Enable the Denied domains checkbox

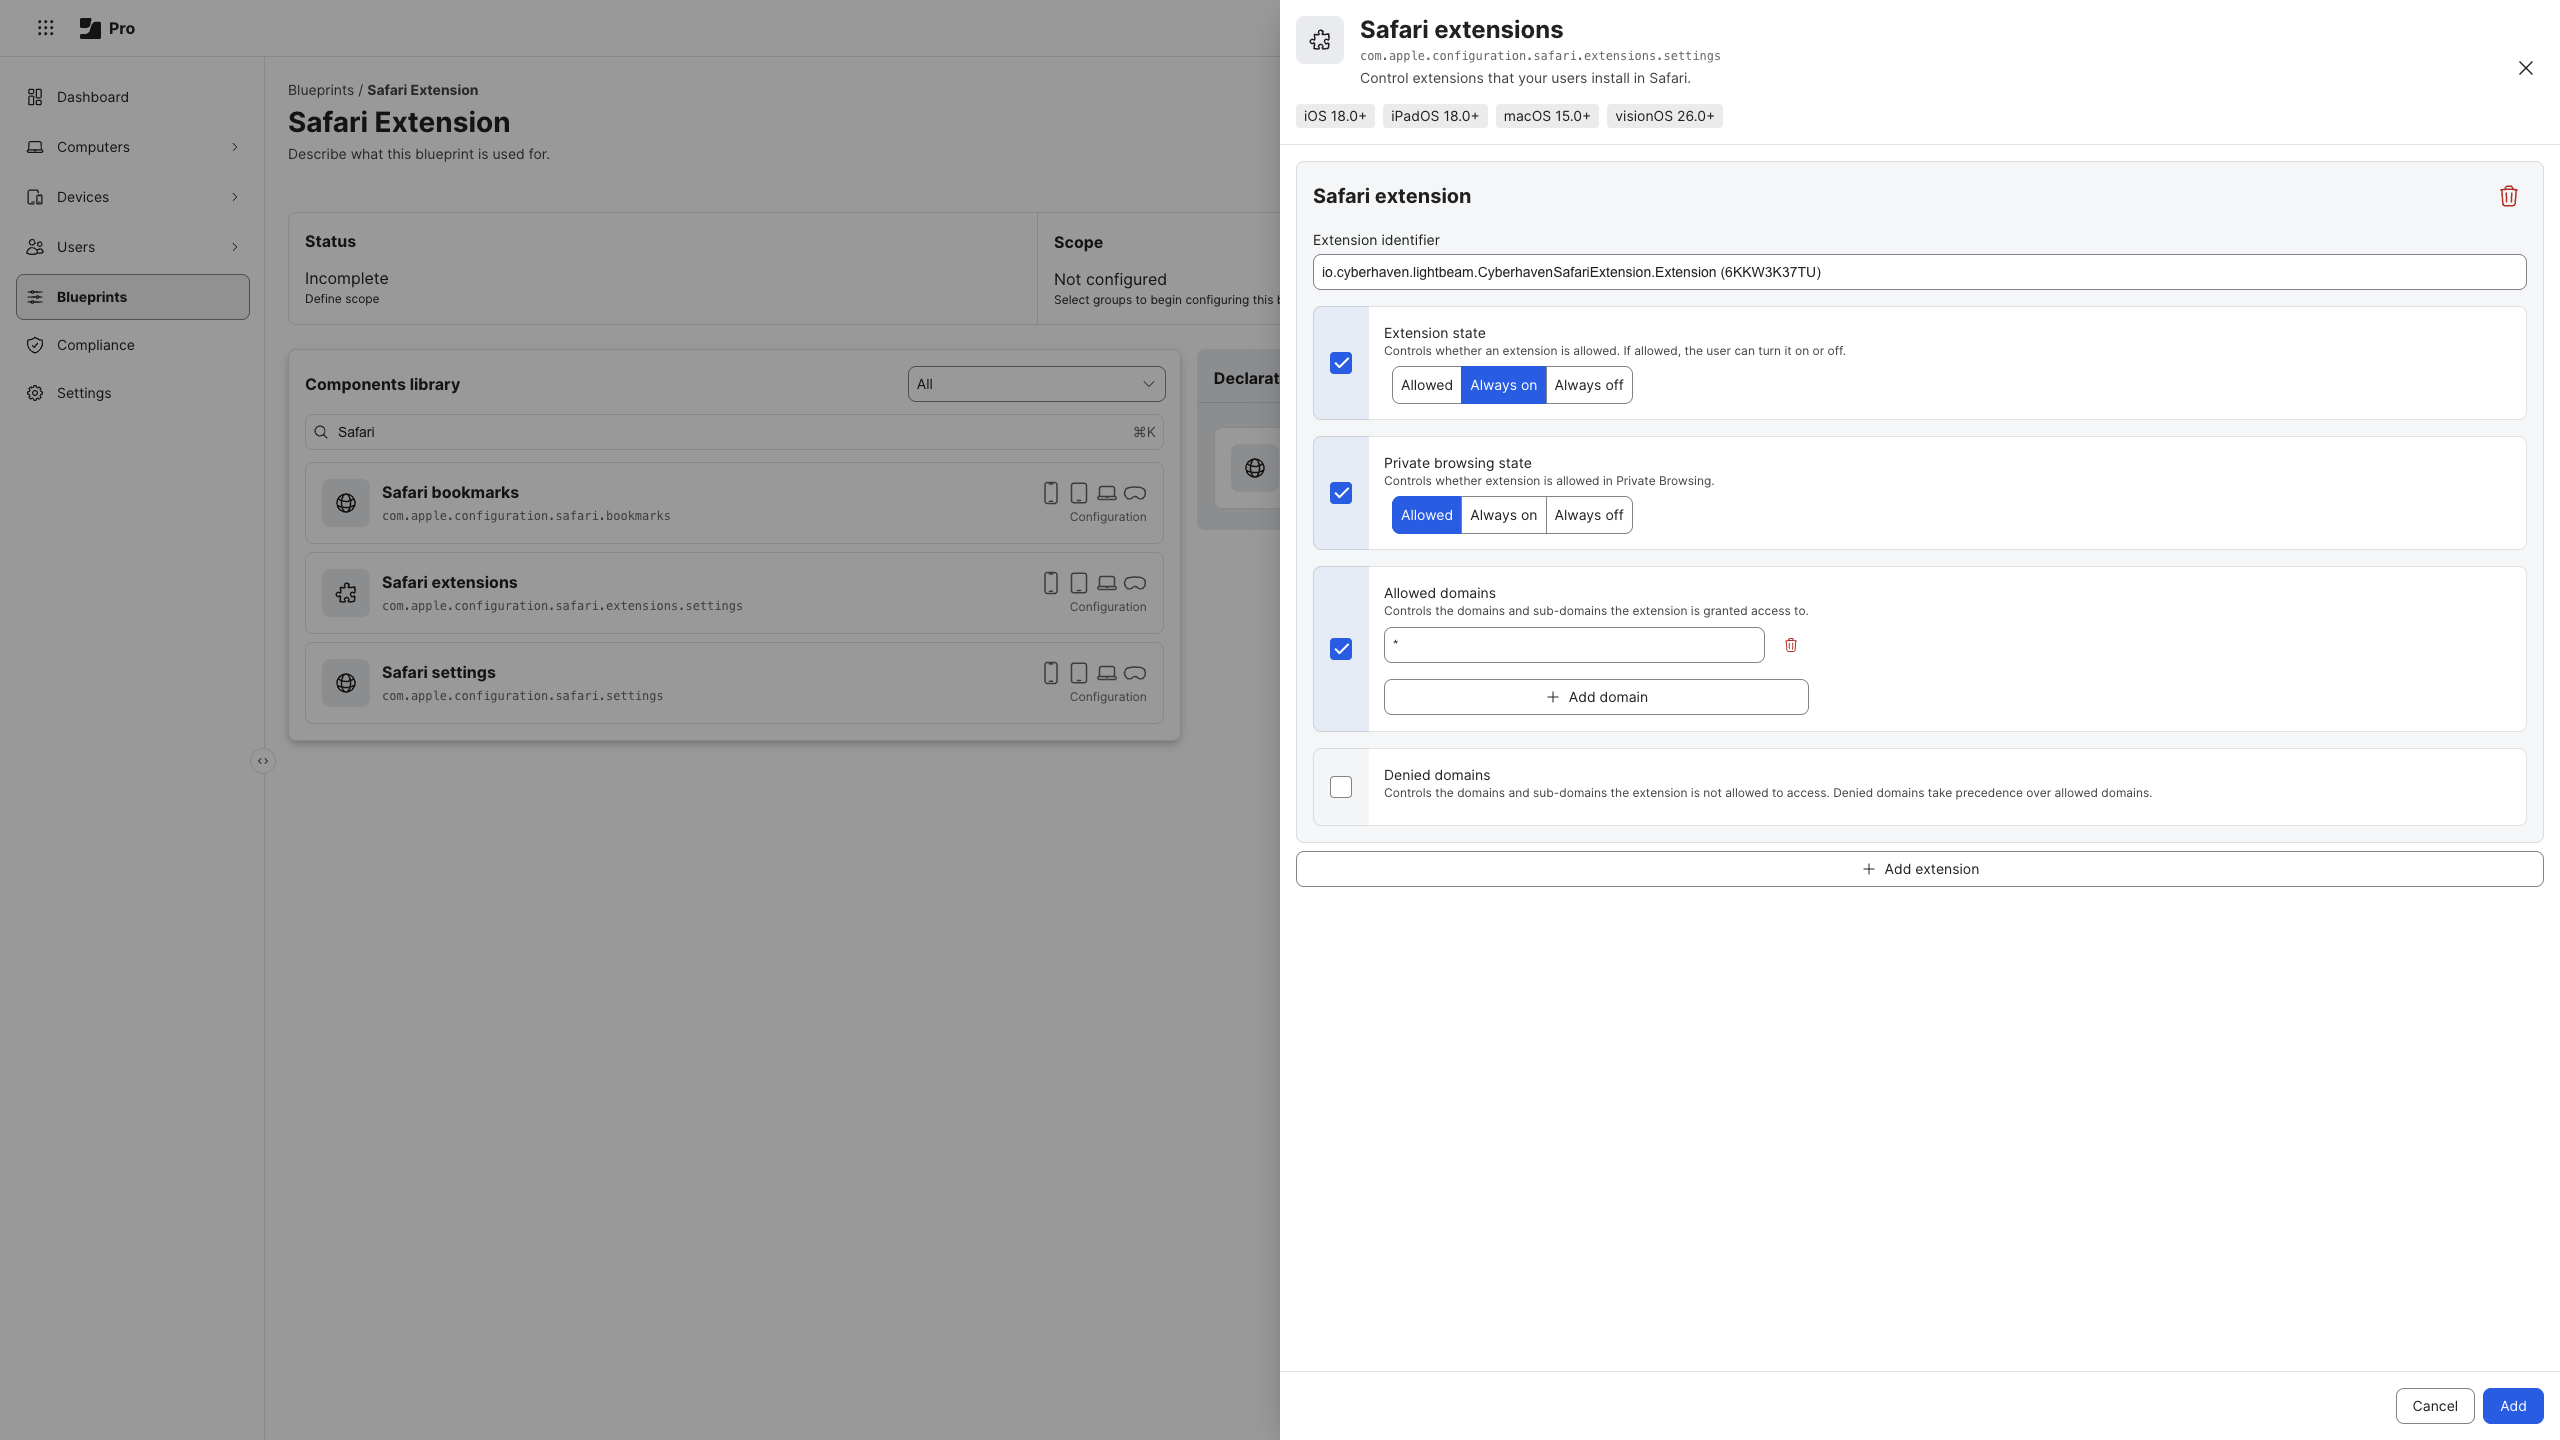[1341, 787]
